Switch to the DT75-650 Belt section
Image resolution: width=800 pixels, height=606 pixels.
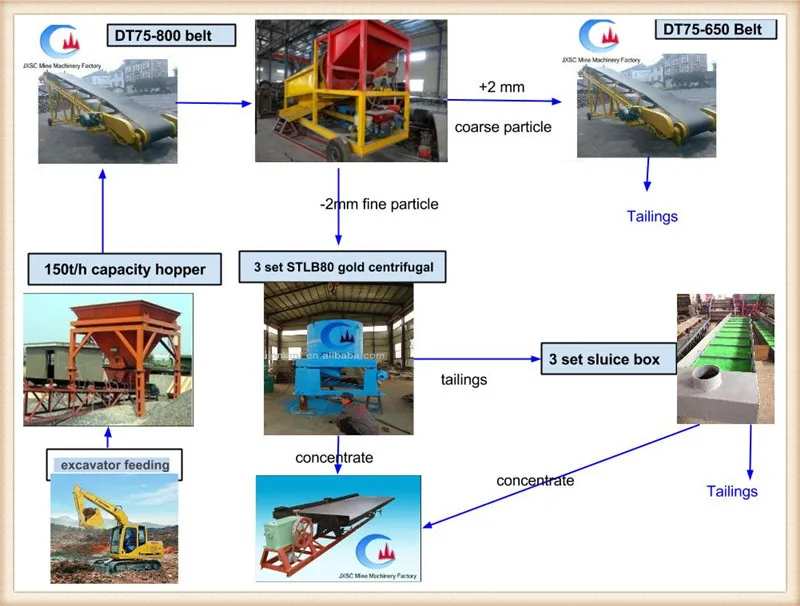[714, 29]
